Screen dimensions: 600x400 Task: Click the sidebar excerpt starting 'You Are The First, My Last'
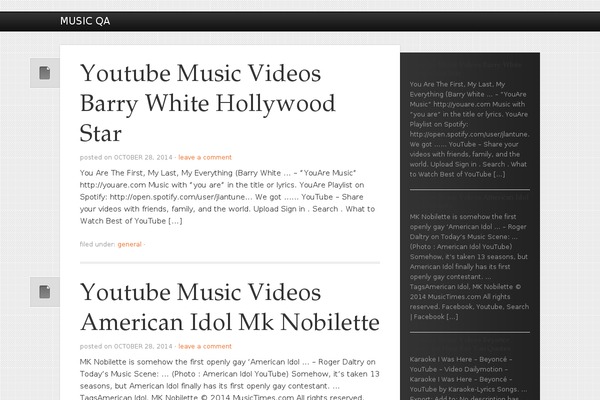tap(469, 129)
